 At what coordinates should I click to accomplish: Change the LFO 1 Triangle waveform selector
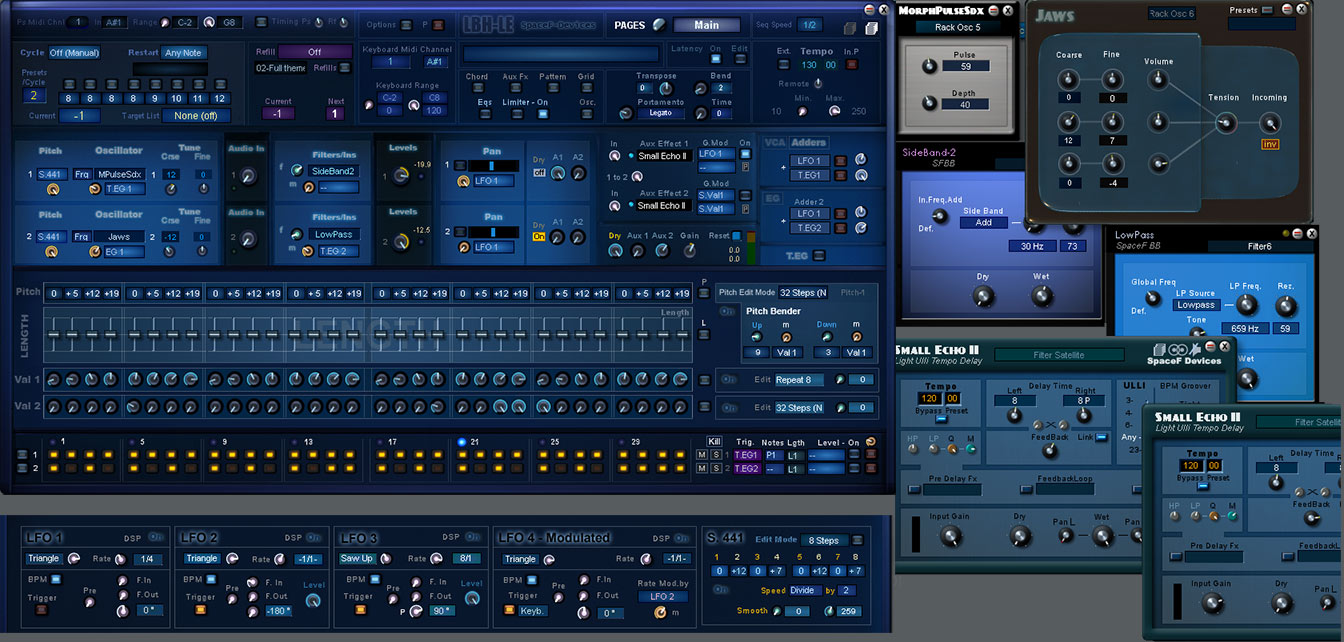click(x=44, y=558)
